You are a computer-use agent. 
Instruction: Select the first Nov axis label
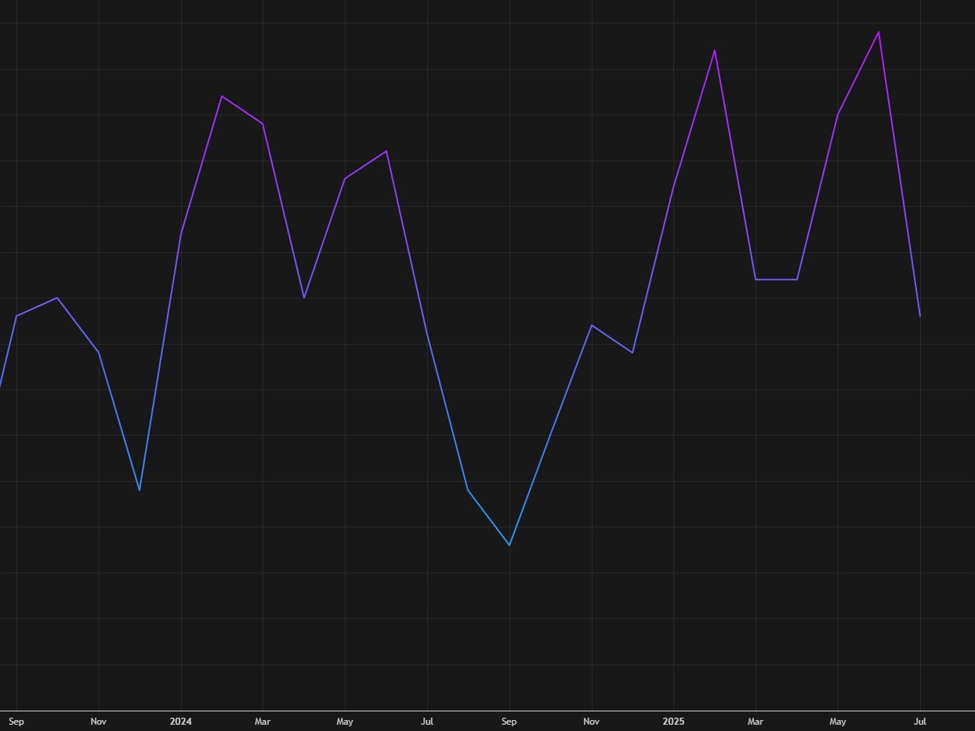coord(98,721)
